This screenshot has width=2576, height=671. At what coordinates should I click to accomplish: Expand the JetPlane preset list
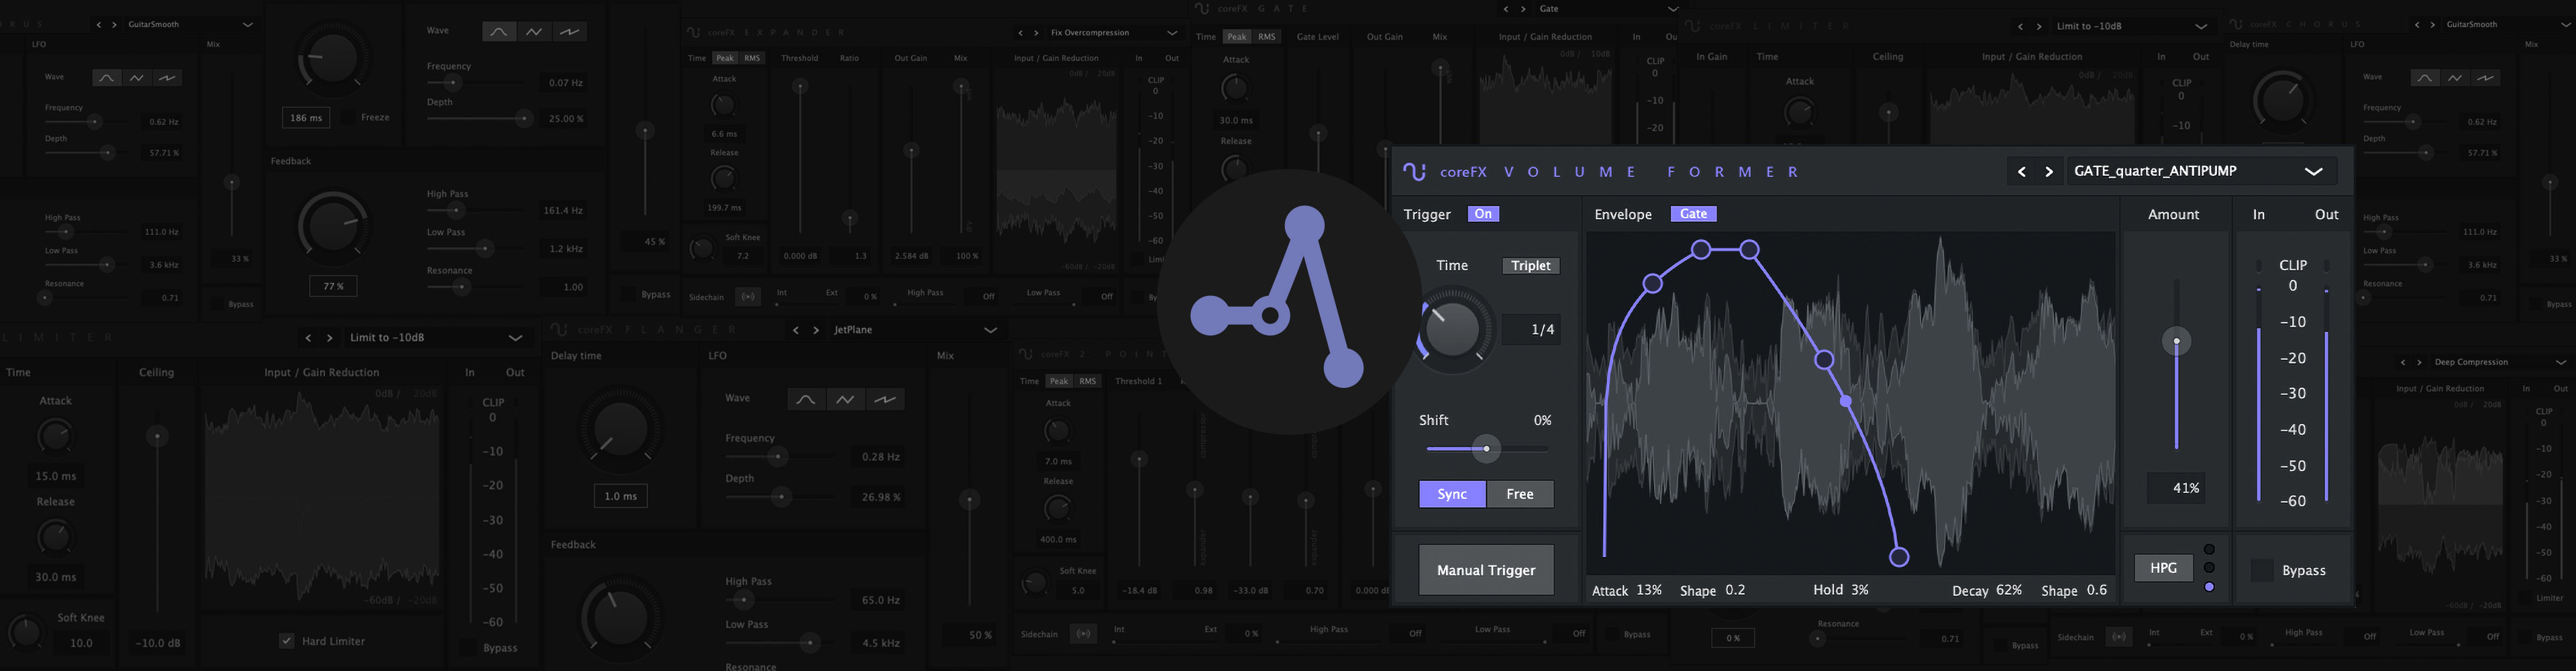(x=990, y=330)
